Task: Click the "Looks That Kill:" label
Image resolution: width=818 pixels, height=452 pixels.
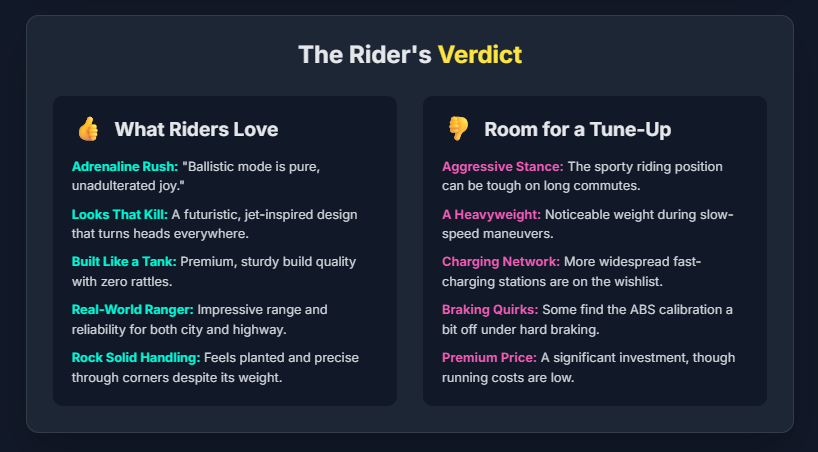Action: pyautogui.click(x=119, y=215)
